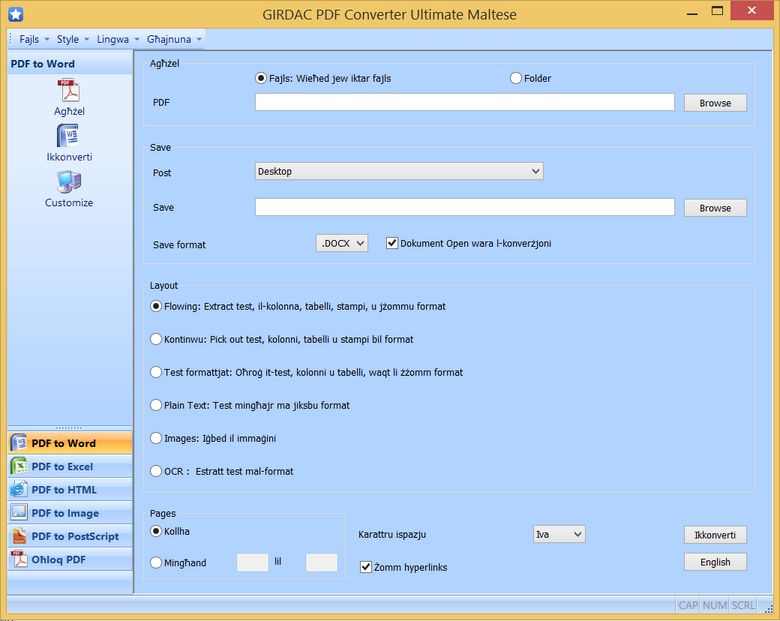780x621 pixels.
Task: Click the Mingħand start page field
Action: coord(252,562)
